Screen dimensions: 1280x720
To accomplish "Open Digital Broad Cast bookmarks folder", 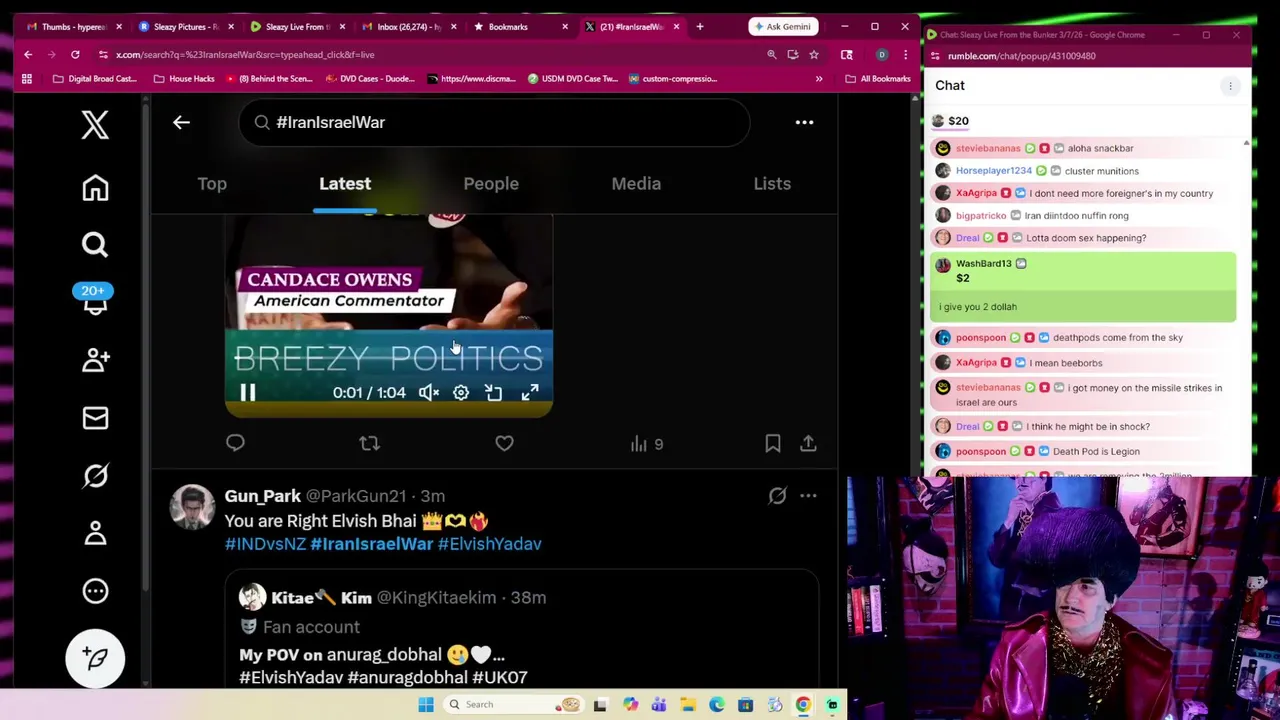I will (x=94, y=79).
